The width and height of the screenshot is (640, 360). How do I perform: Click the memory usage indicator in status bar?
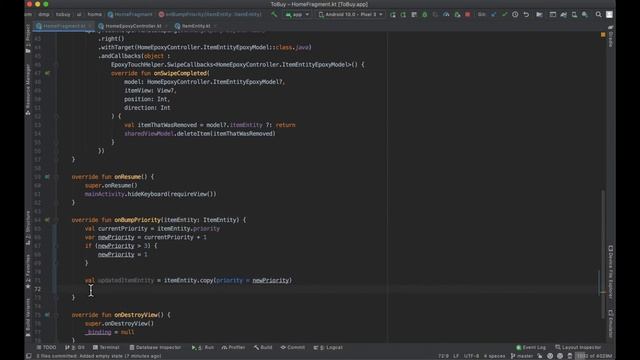[x=594, y=356]
